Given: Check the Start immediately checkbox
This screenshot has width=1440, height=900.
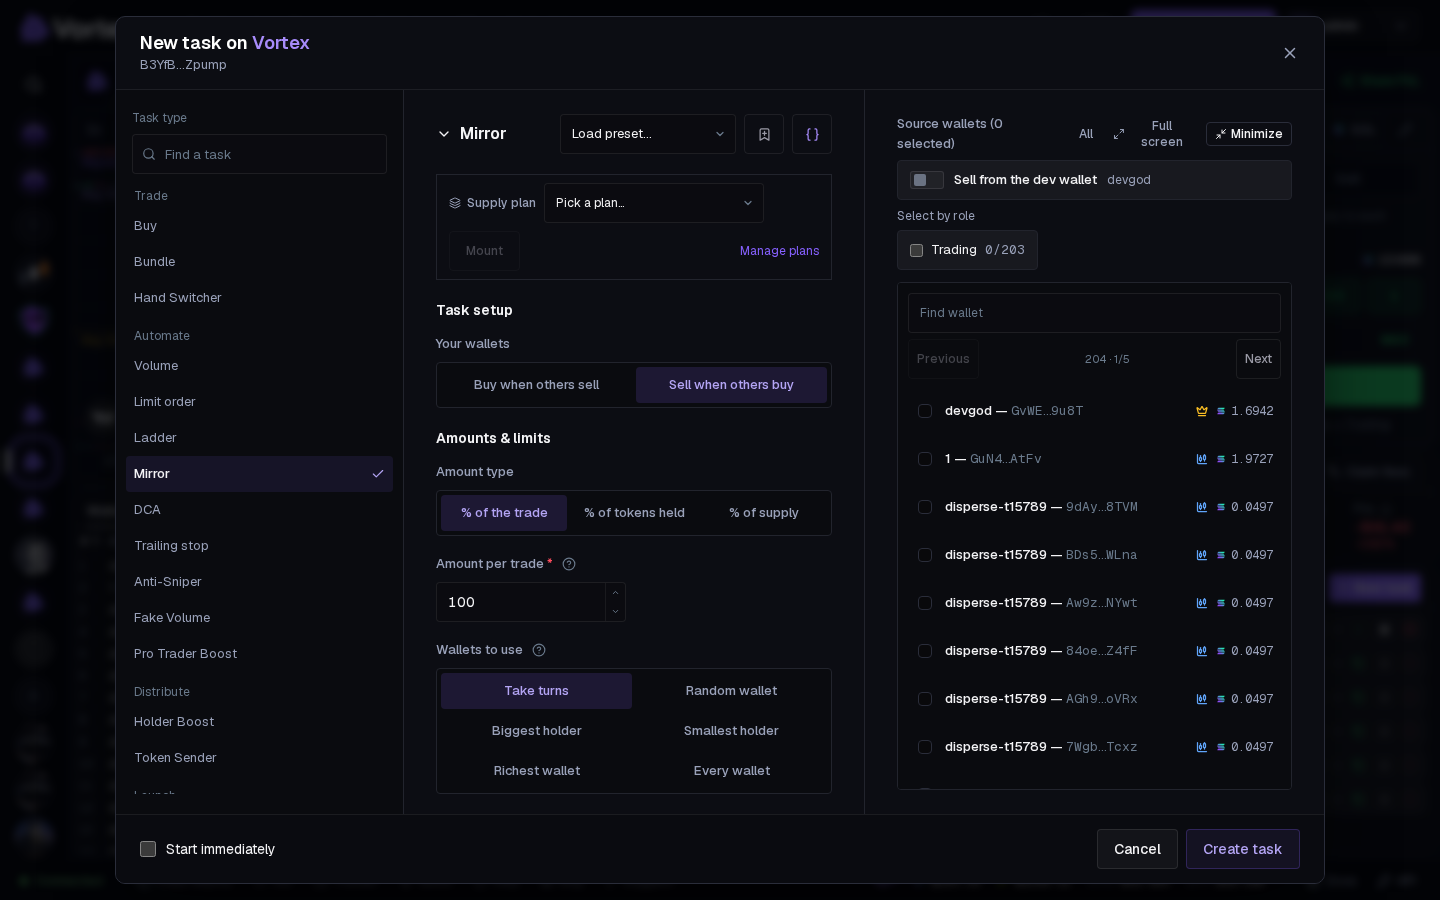Looking at the screenshot, I should point(148,849).
